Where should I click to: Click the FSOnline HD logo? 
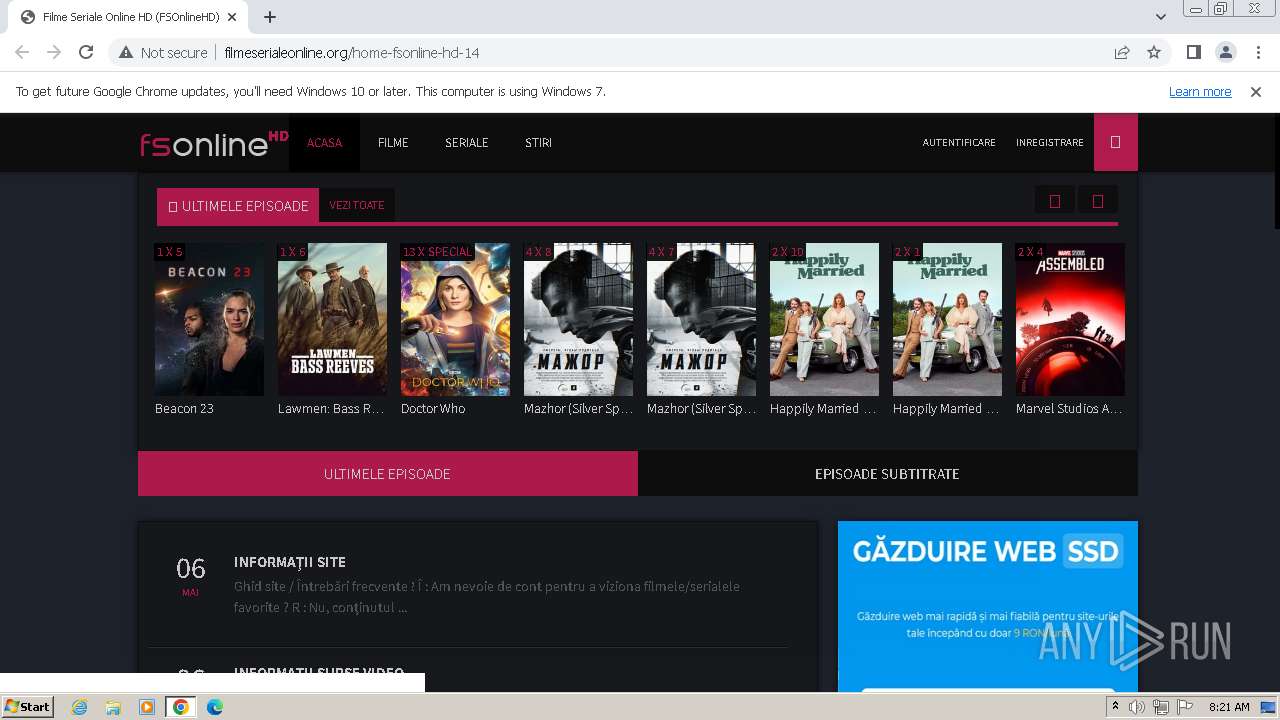click(x=214, y=143)
